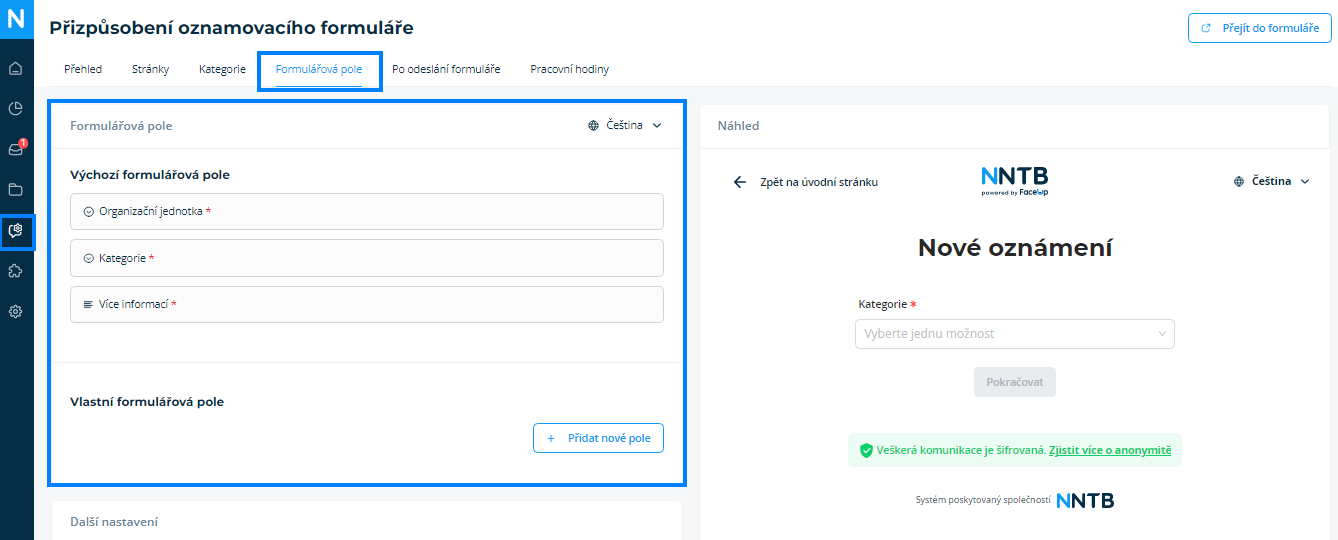Click Přidat nové pole button

pos(598,438)
